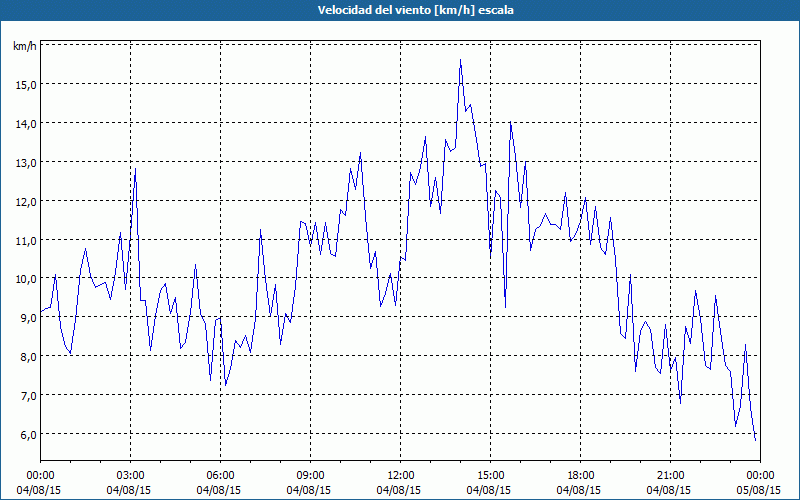Click the curve's lowest point near midnight end
This screenshot has height=500, width=800.
tap(755, 440)
